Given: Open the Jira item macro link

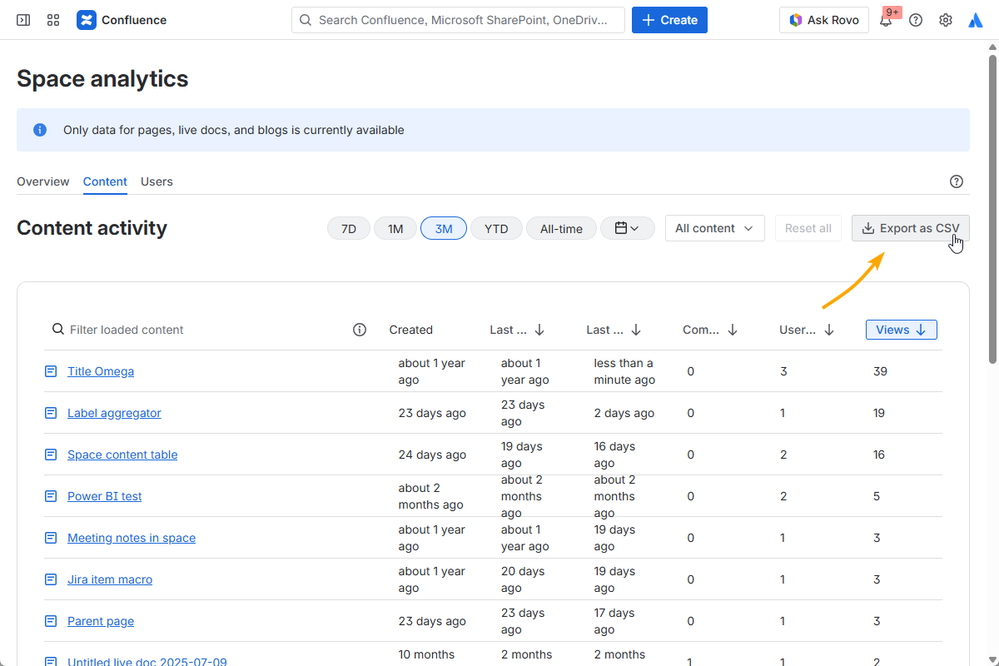Looking at the screenshot, I should (110, 579).
